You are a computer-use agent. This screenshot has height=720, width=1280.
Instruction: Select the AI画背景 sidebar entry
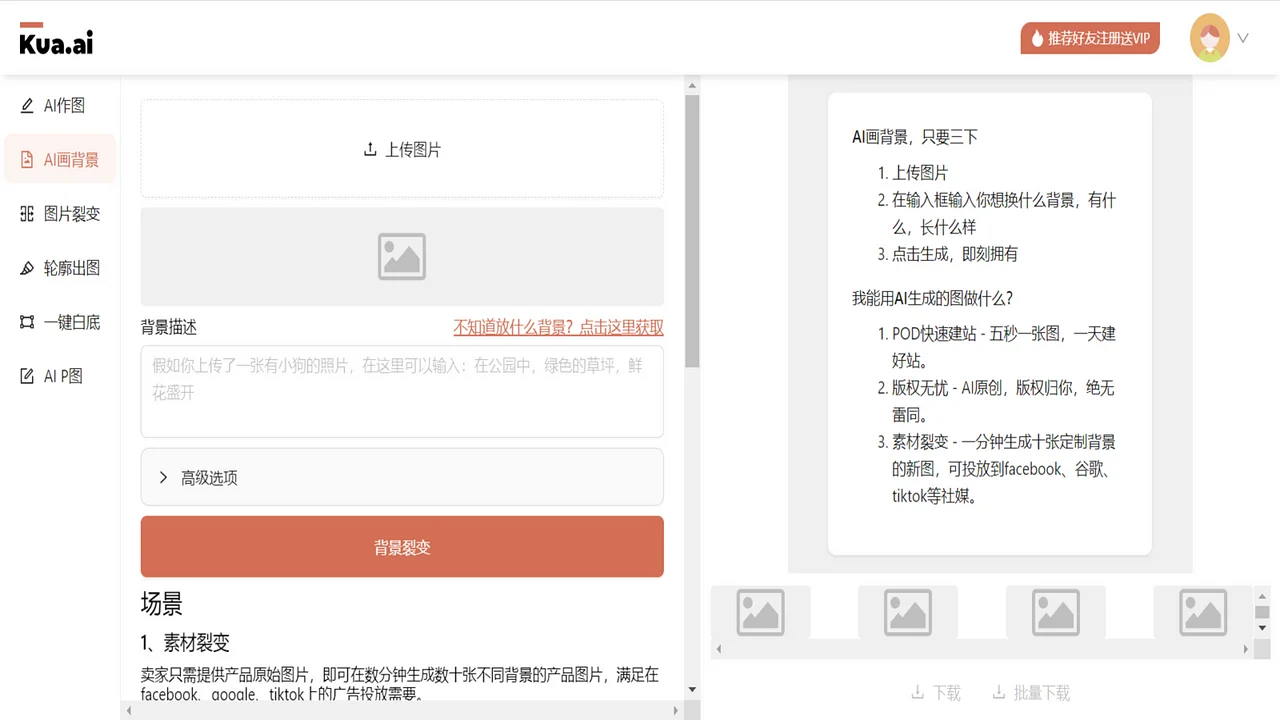point(61,159)
